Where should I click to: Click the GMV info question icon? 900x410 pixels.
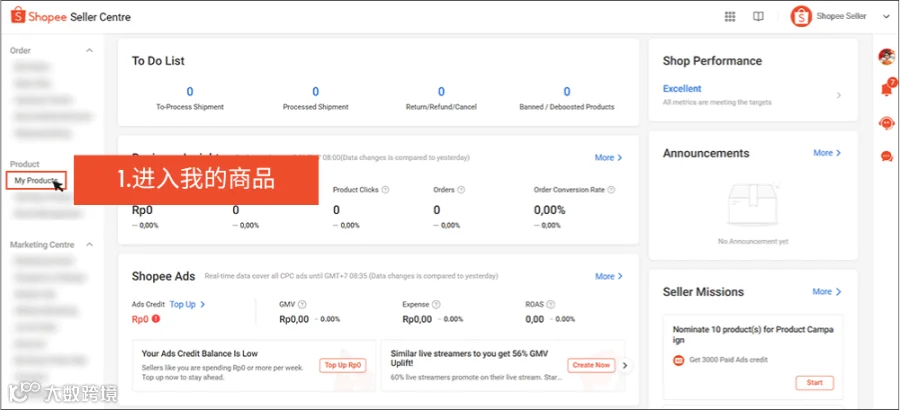302,304
